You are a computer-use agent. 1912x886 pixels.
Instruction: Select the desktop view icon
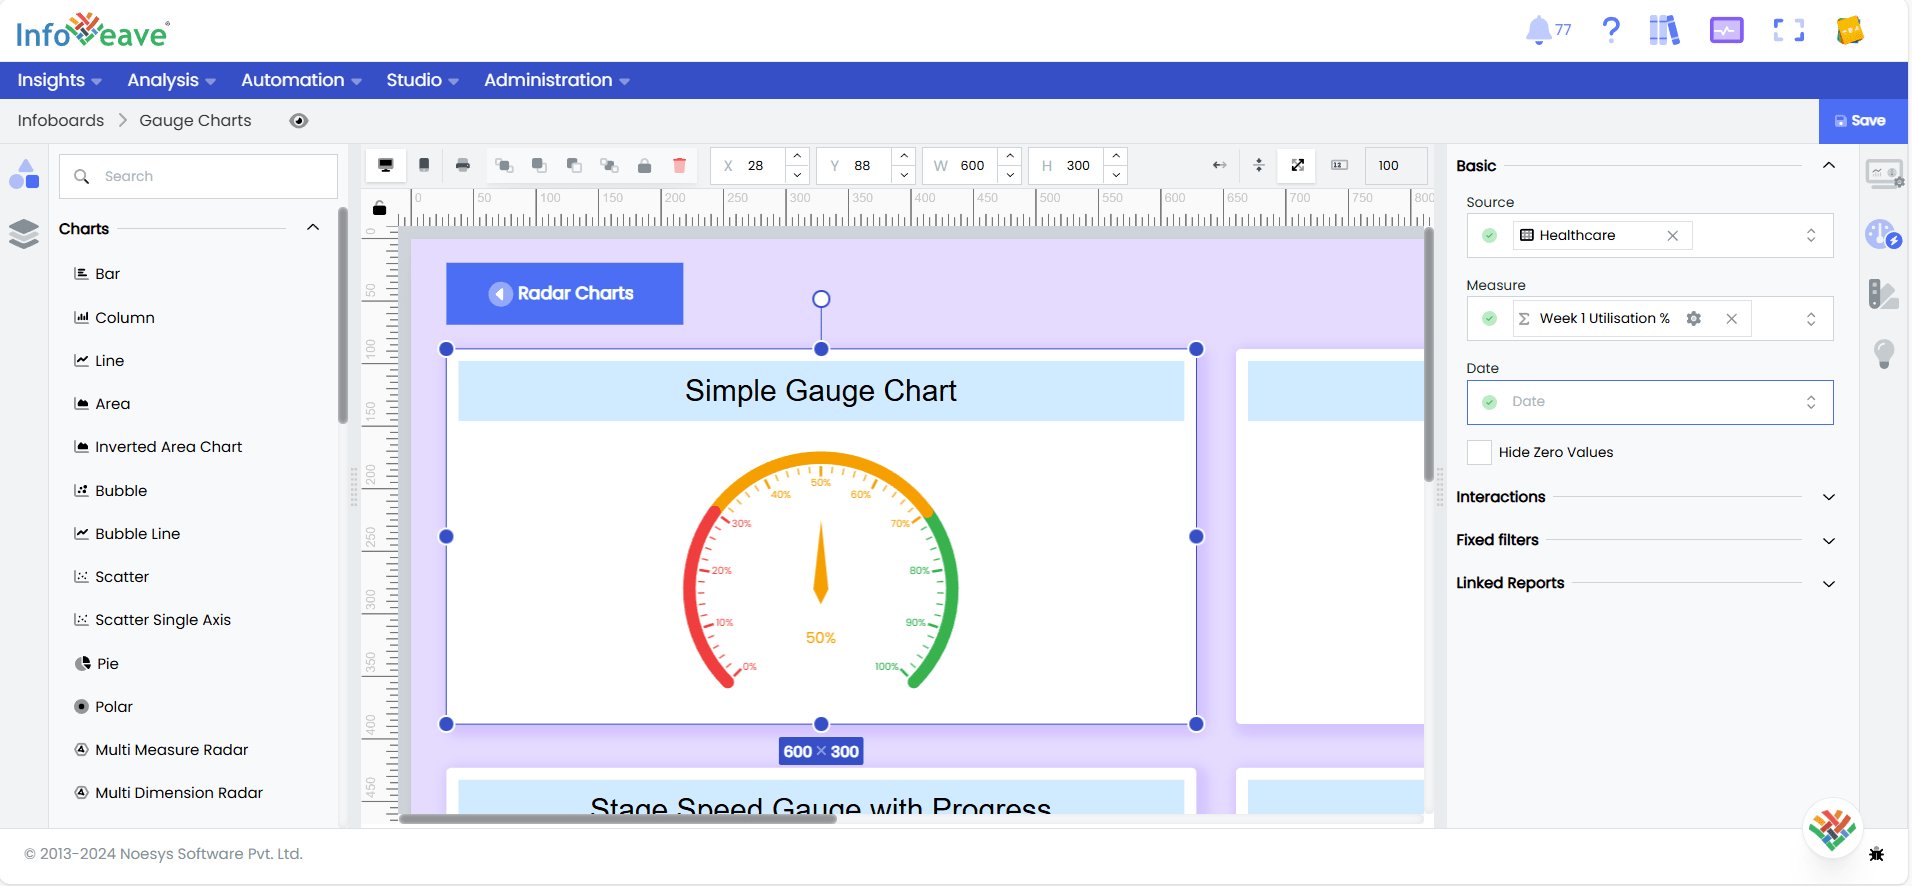tap(386, 165)
